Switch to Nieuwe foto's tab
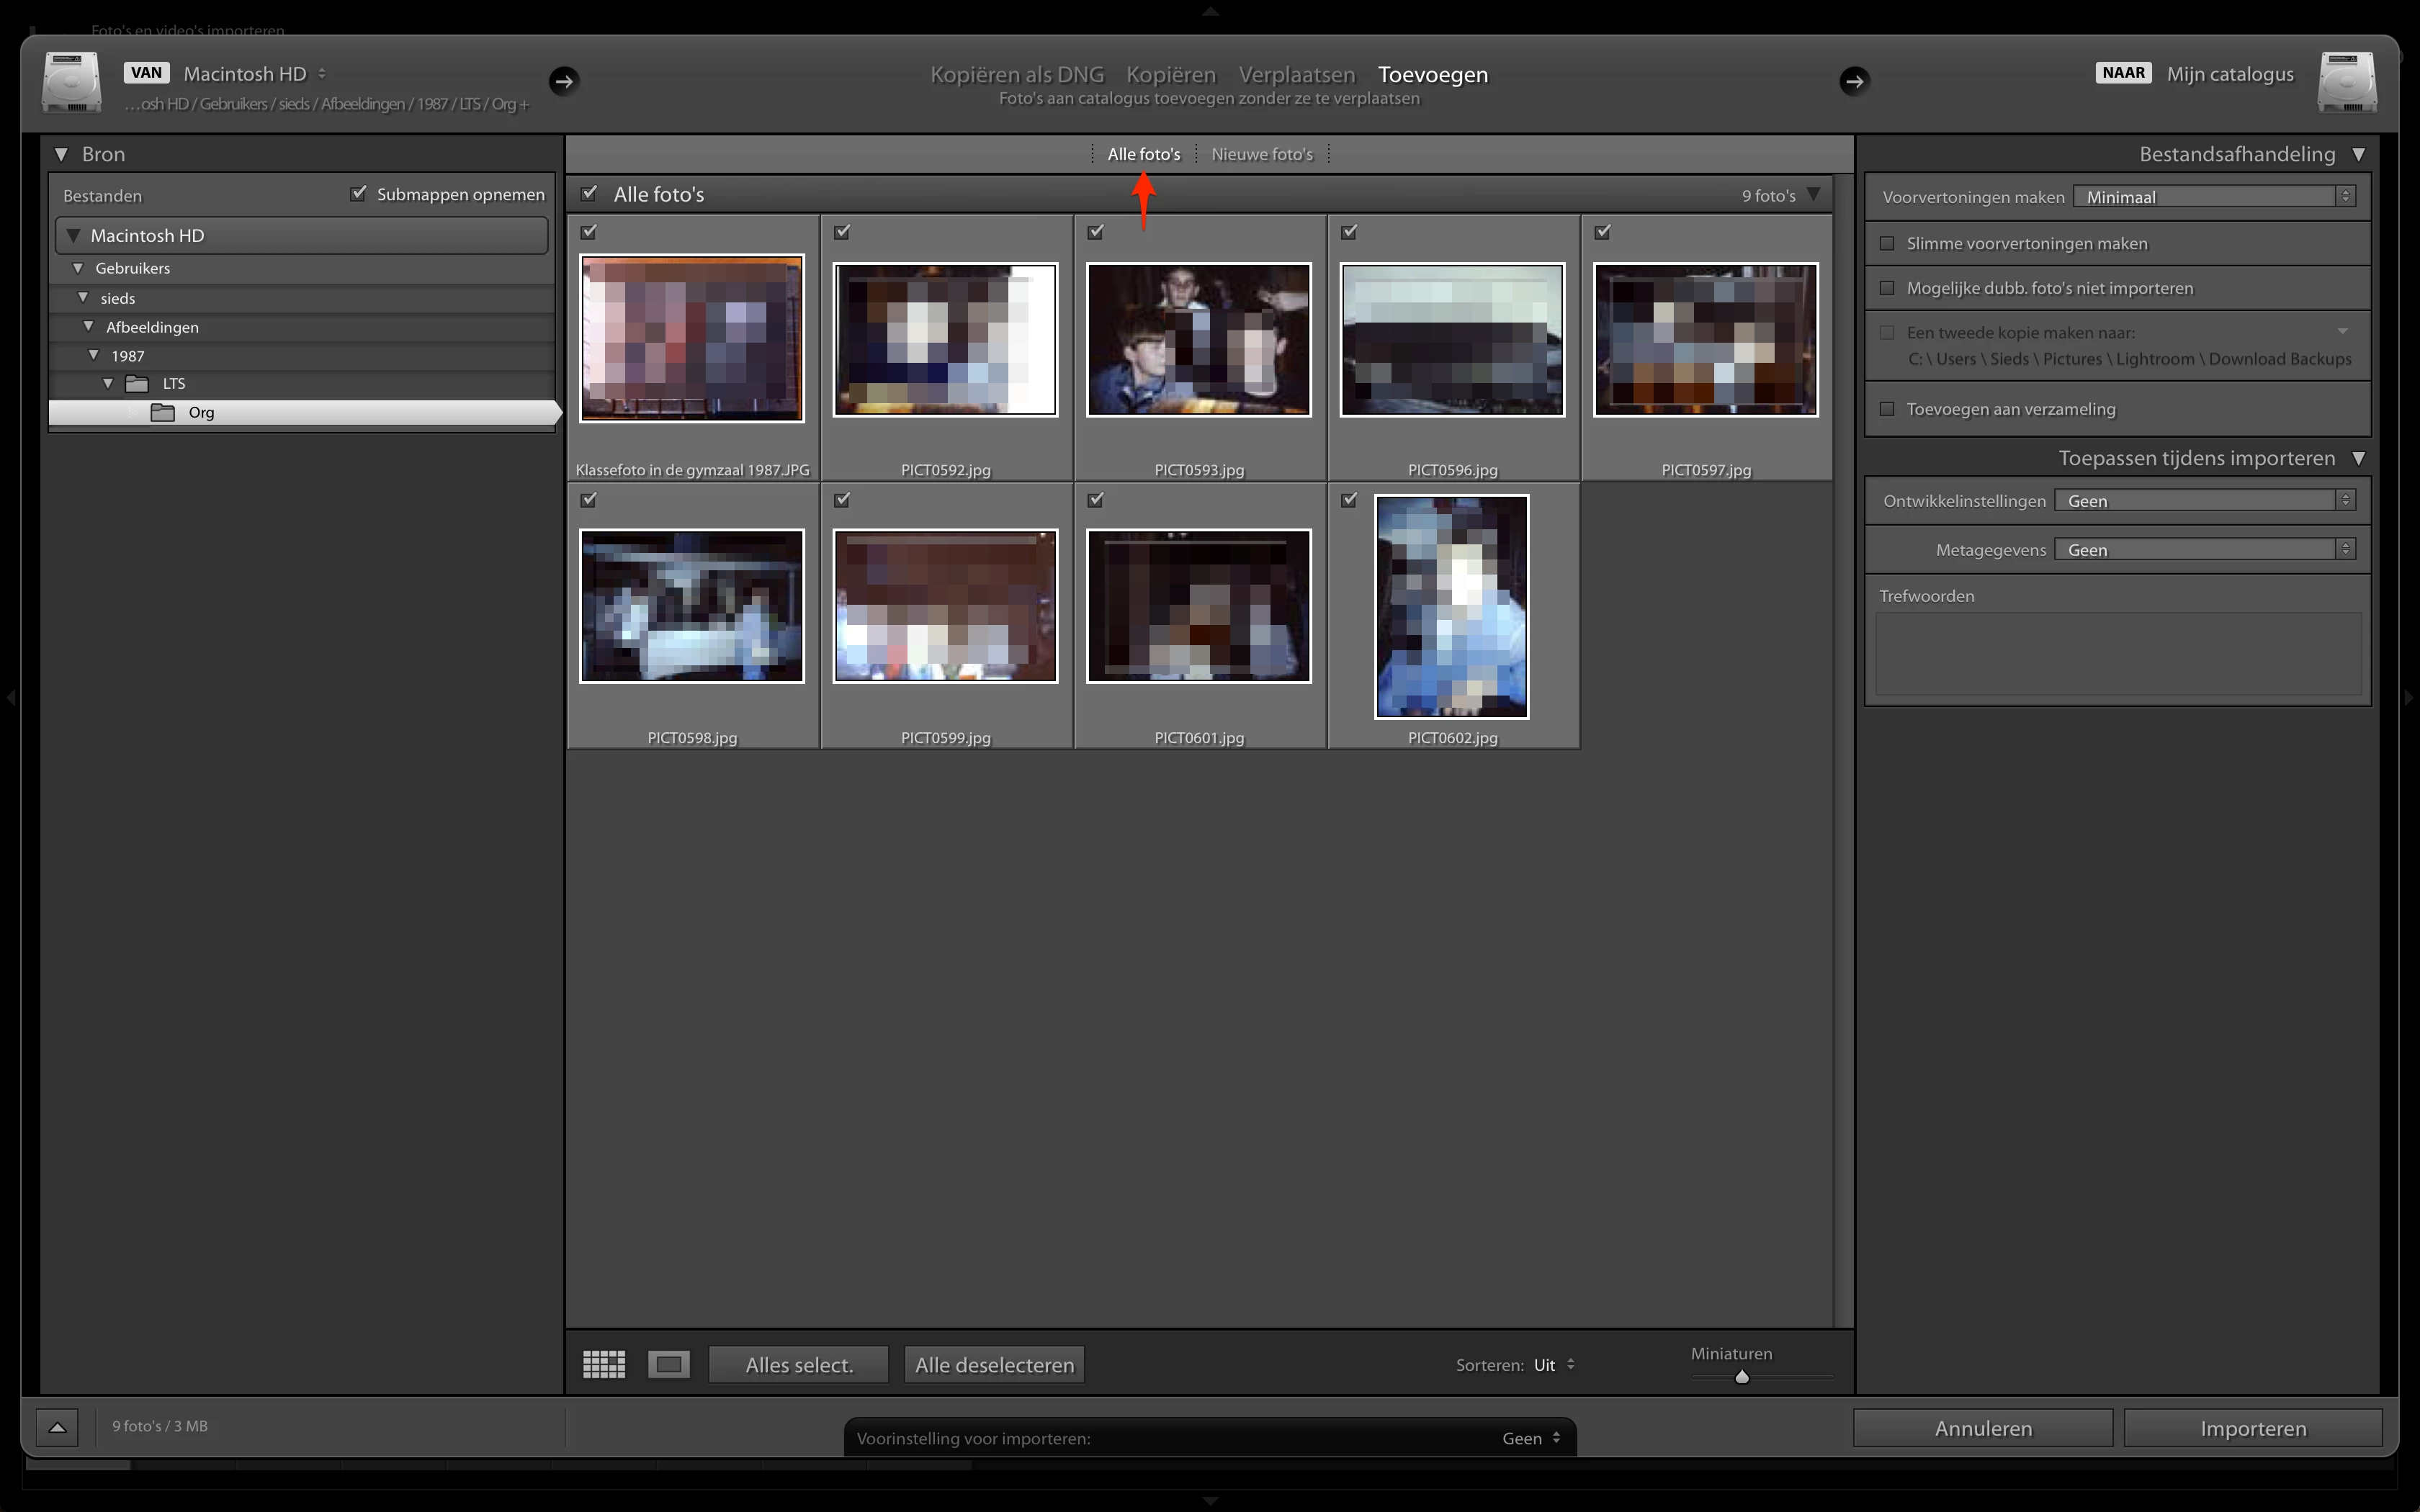The width and height of the screenshot is (2420, 1512). 1262,154
